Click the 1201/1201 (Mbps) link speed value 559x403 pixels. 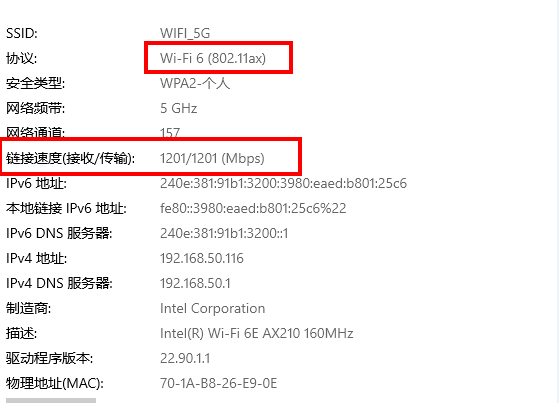[x=212, y=158]
